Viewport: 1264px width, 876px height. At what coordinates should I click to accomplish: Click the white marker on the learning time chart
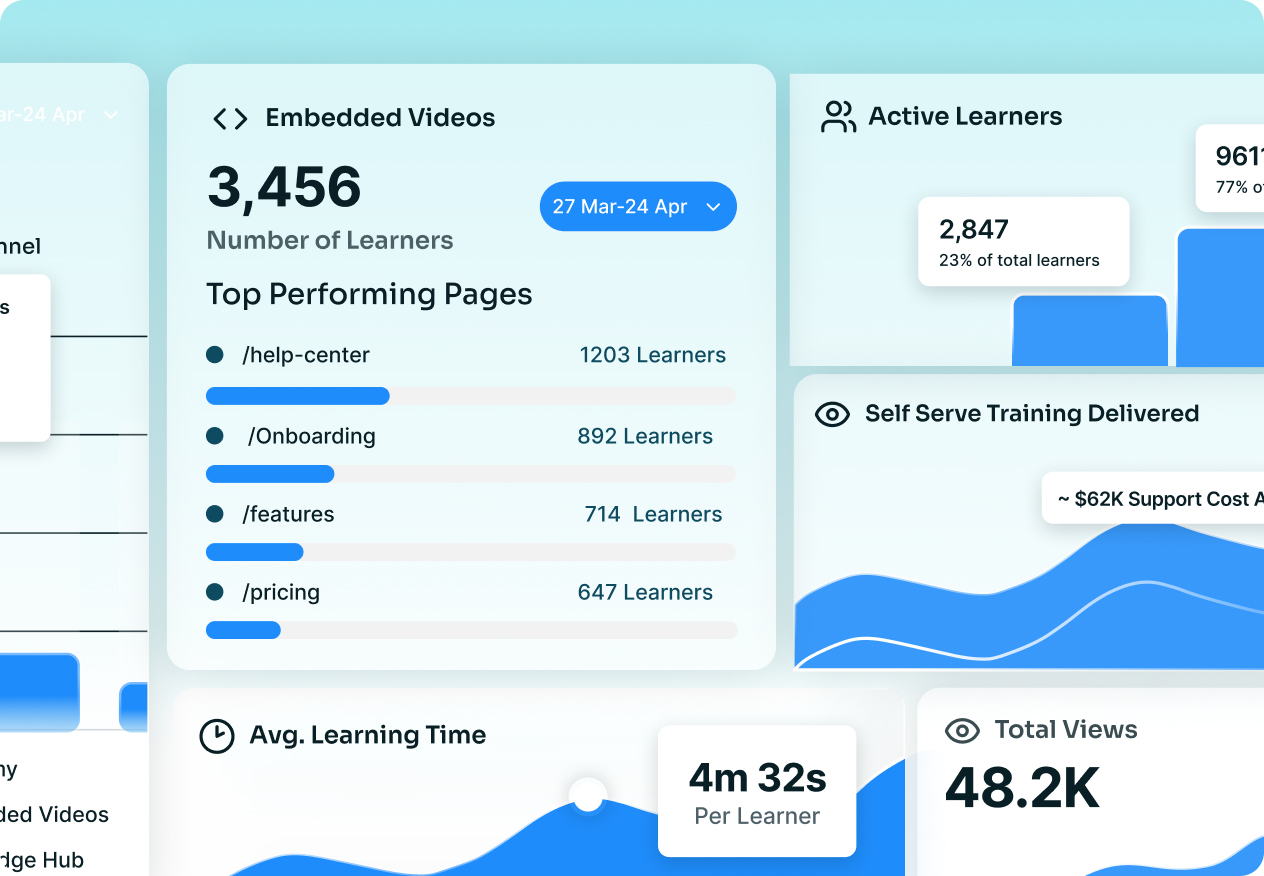[x=588, y=795]
